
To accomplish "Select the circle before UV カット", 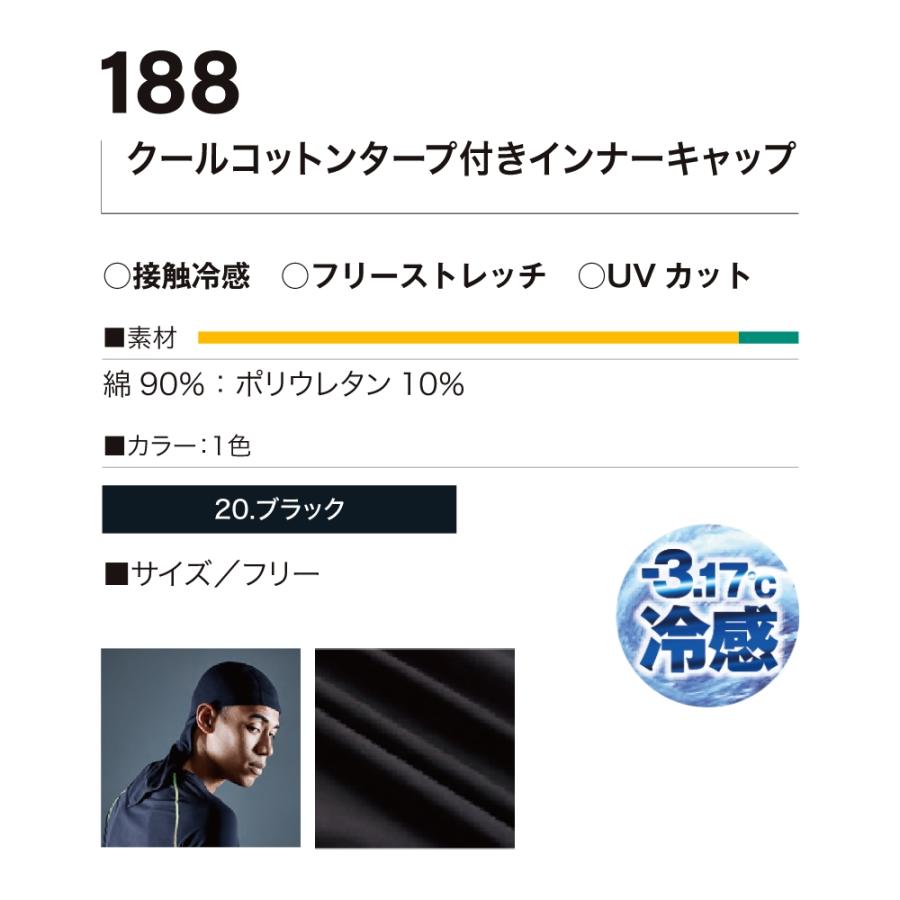I will (x=591, y=277).
